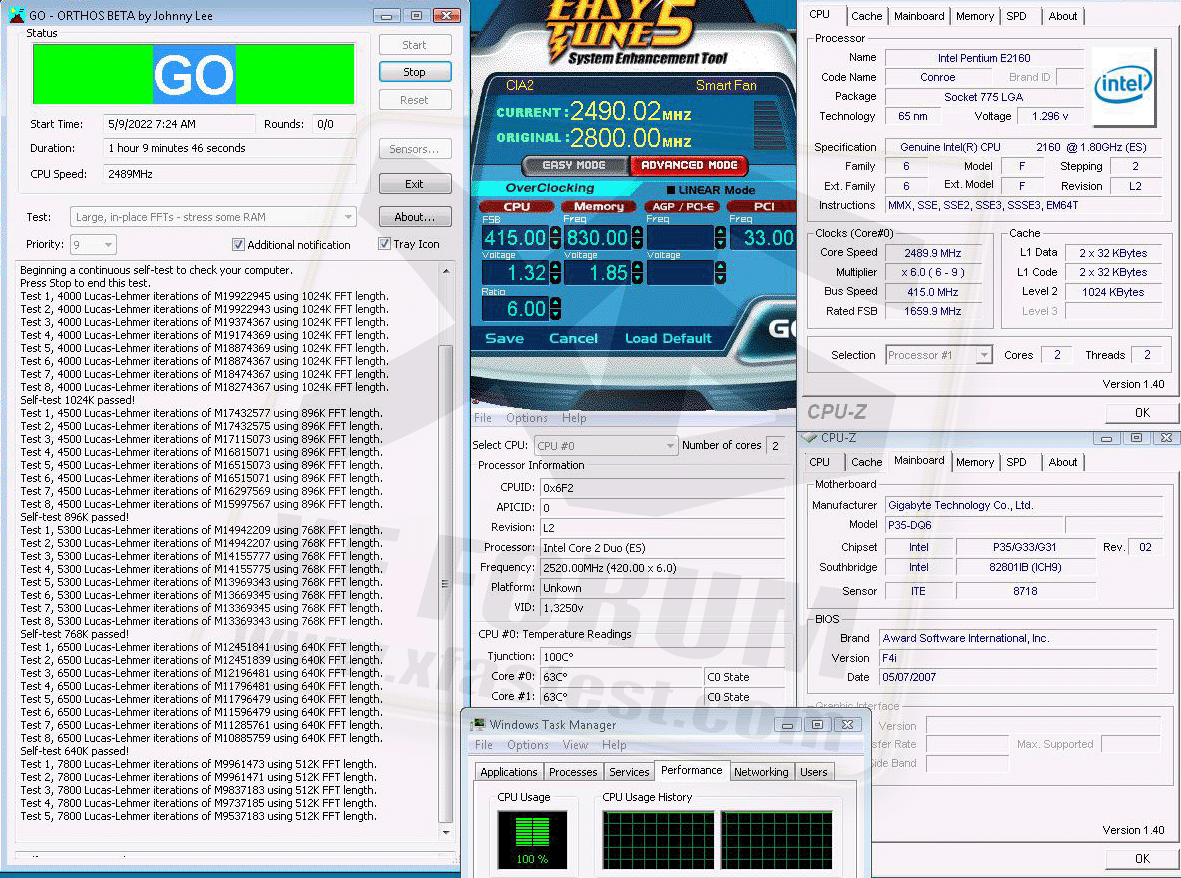
Task: Click 'Self-test 896K passed!' log line
Action: coord(75,517)
